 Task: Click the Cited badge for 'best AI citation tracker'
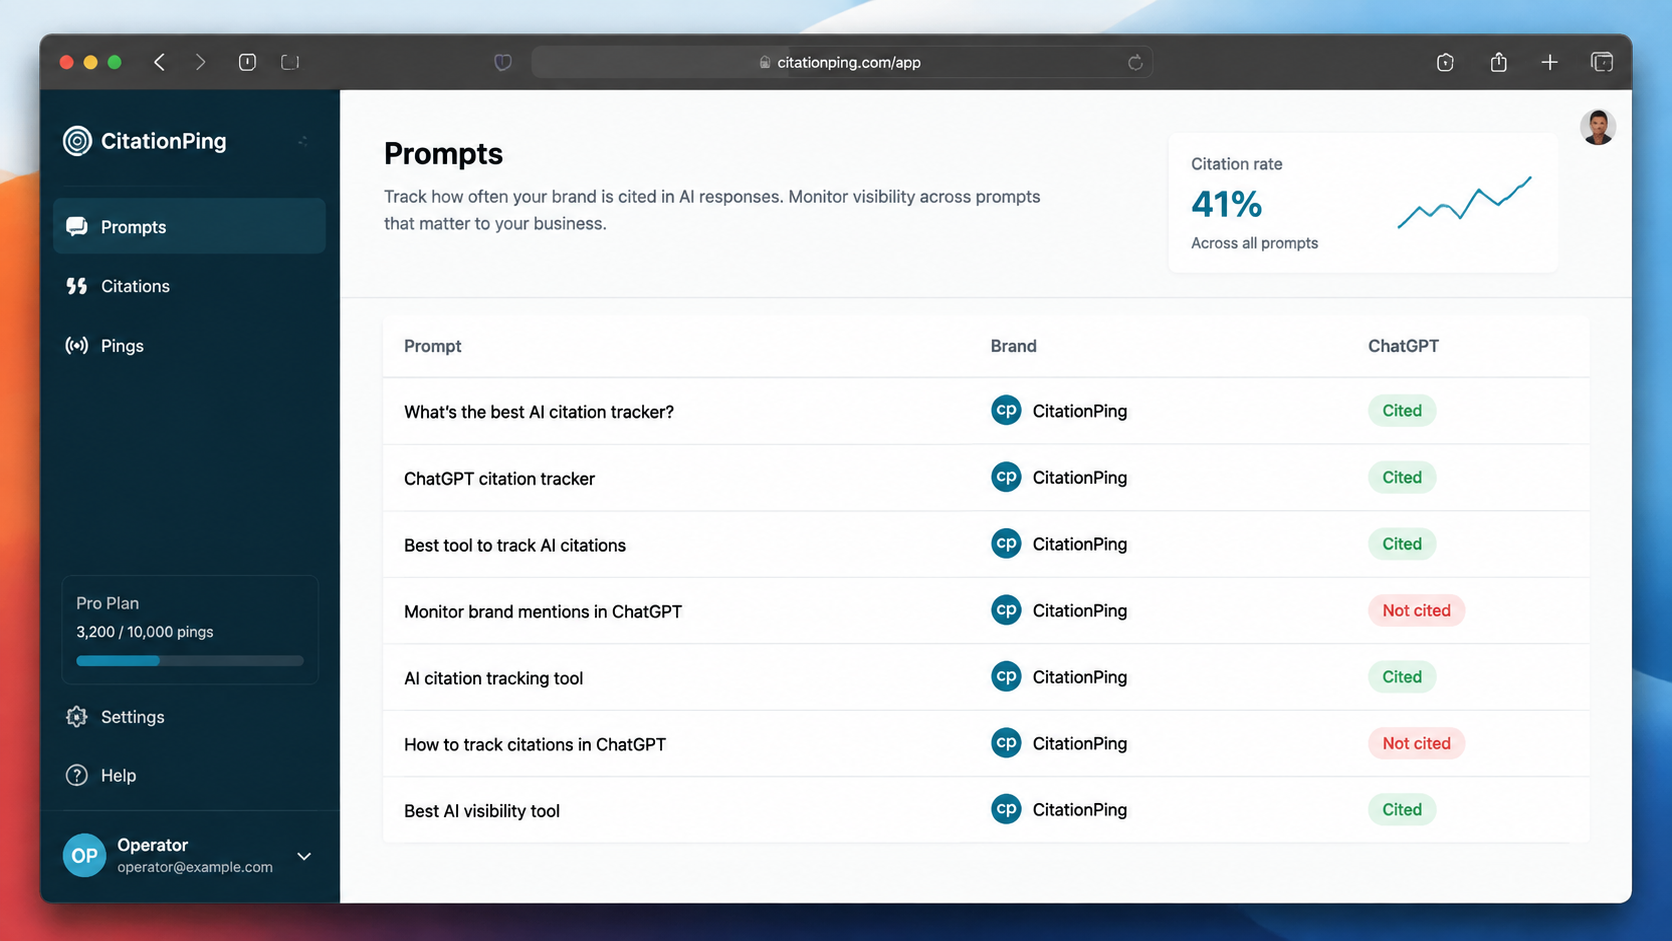(x=1402, y=410)
